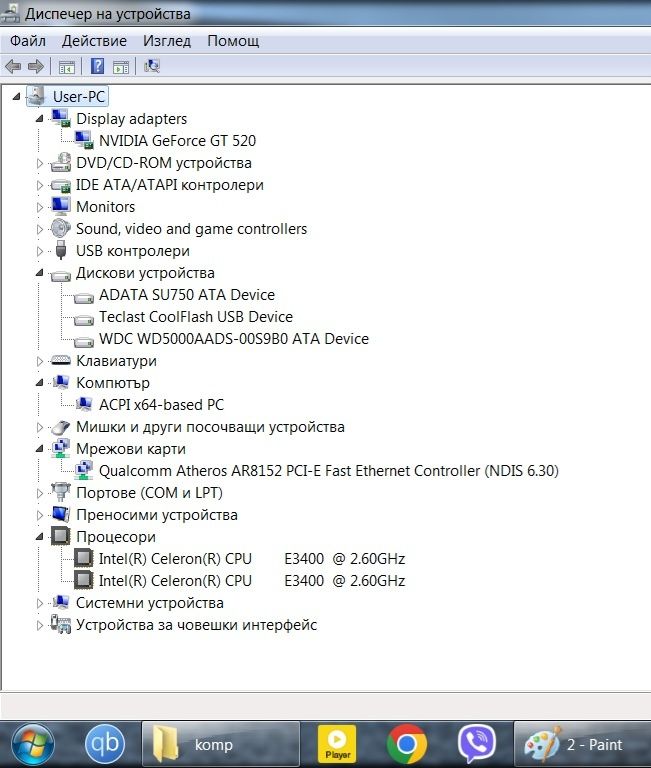Click the Компютър category icon
The width and height of the screenshot is (651, 768).
click(x=61, y=382)
